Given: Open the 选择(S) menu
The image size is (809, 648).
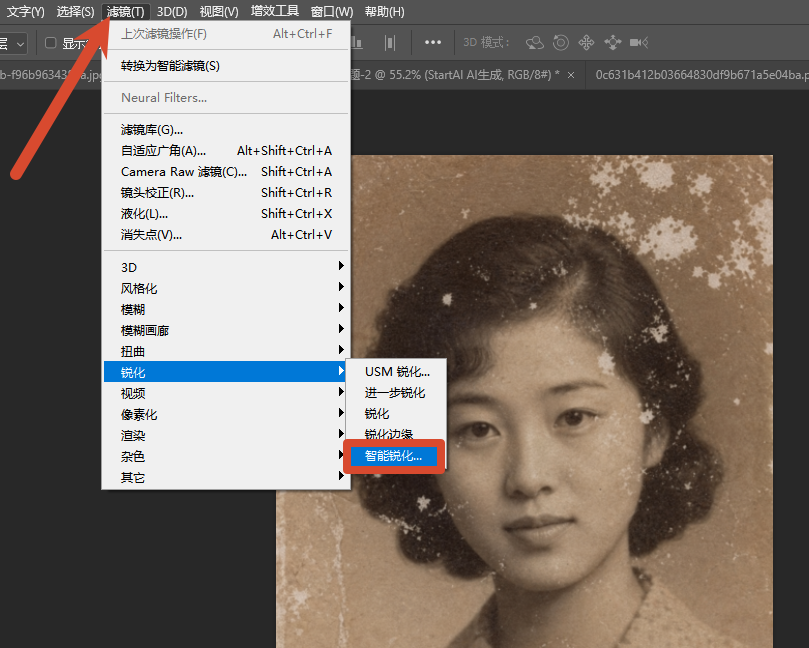Looking at the screenshot, I should pos(75,11).
